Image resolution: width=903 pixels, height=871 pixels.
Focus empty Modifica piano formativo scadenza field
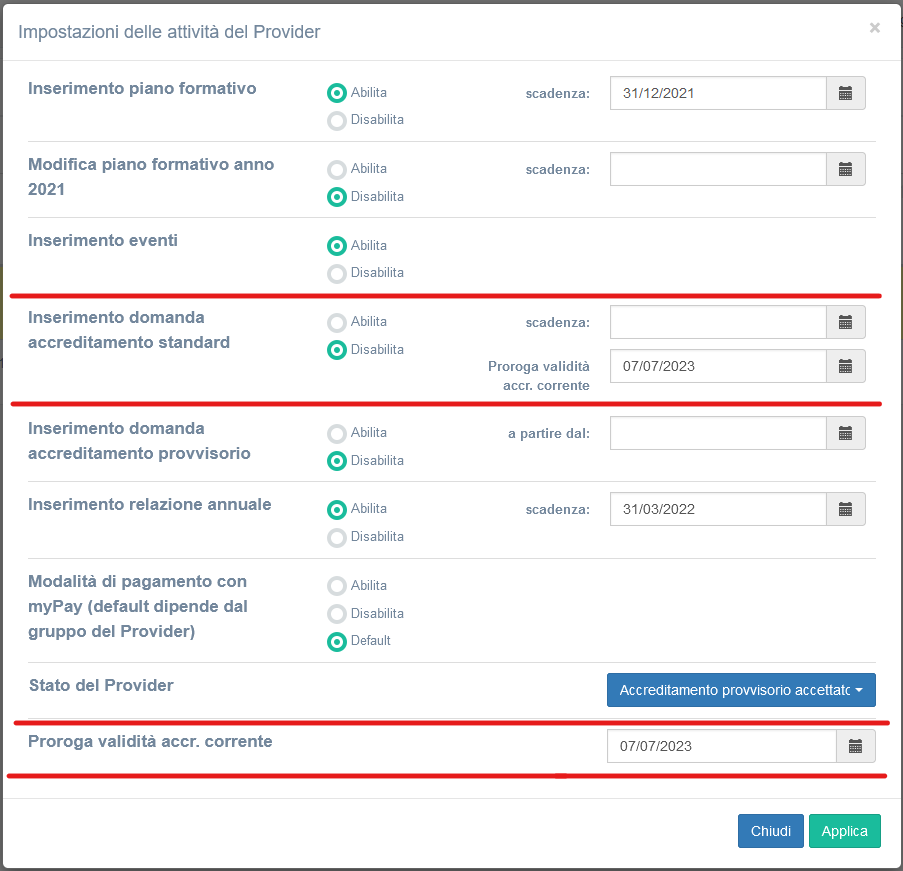(718, 169)
